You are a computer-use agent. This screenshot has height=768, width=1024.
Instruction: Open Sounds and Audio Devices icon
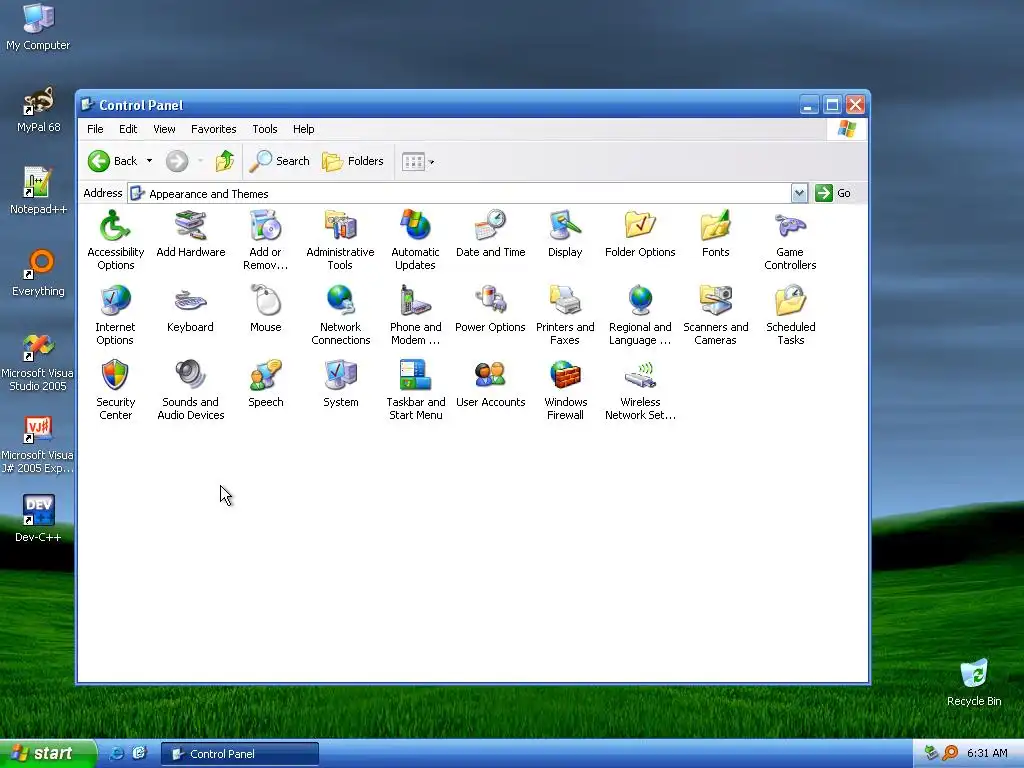coord(191,390)
